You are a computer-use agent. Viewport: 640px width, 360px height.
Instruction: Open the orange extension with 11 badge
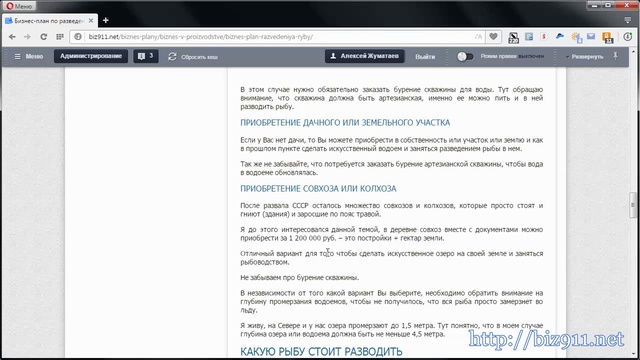point(607,38)
